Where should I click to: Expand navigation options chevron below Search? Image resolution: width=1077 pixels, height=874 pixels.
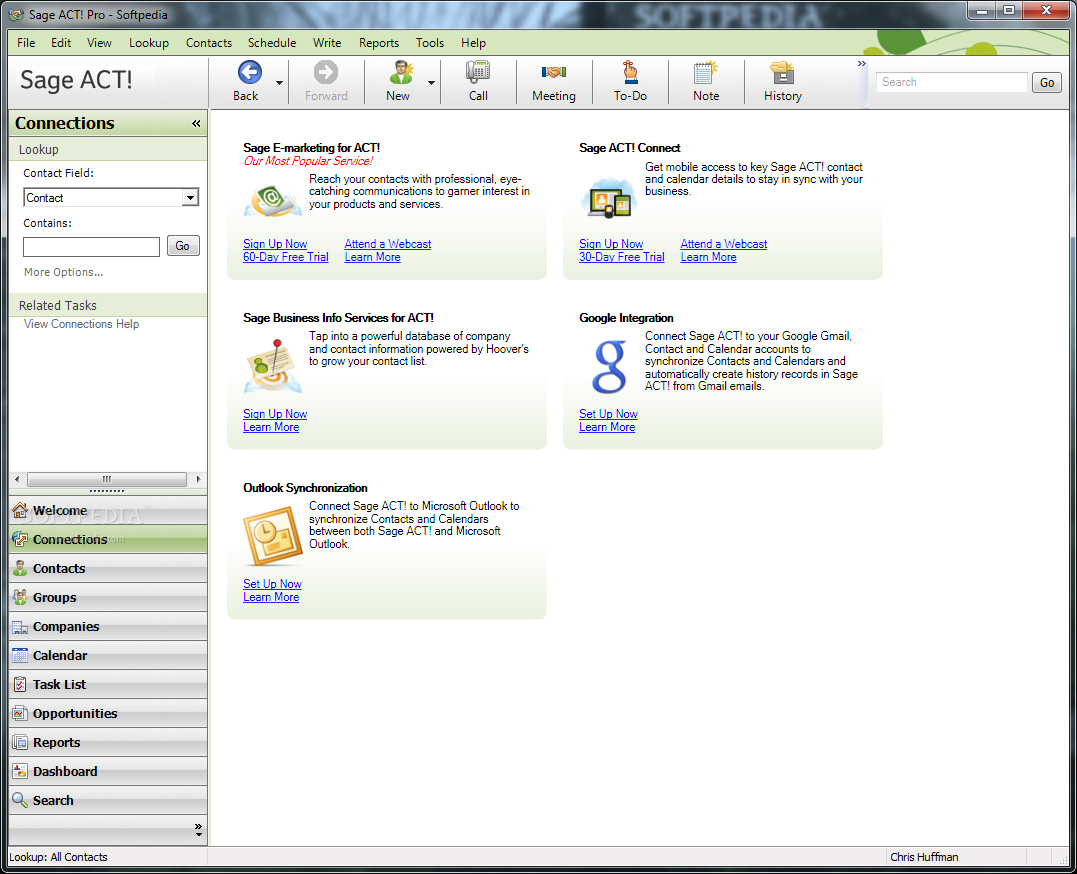[x=198, y=829]
